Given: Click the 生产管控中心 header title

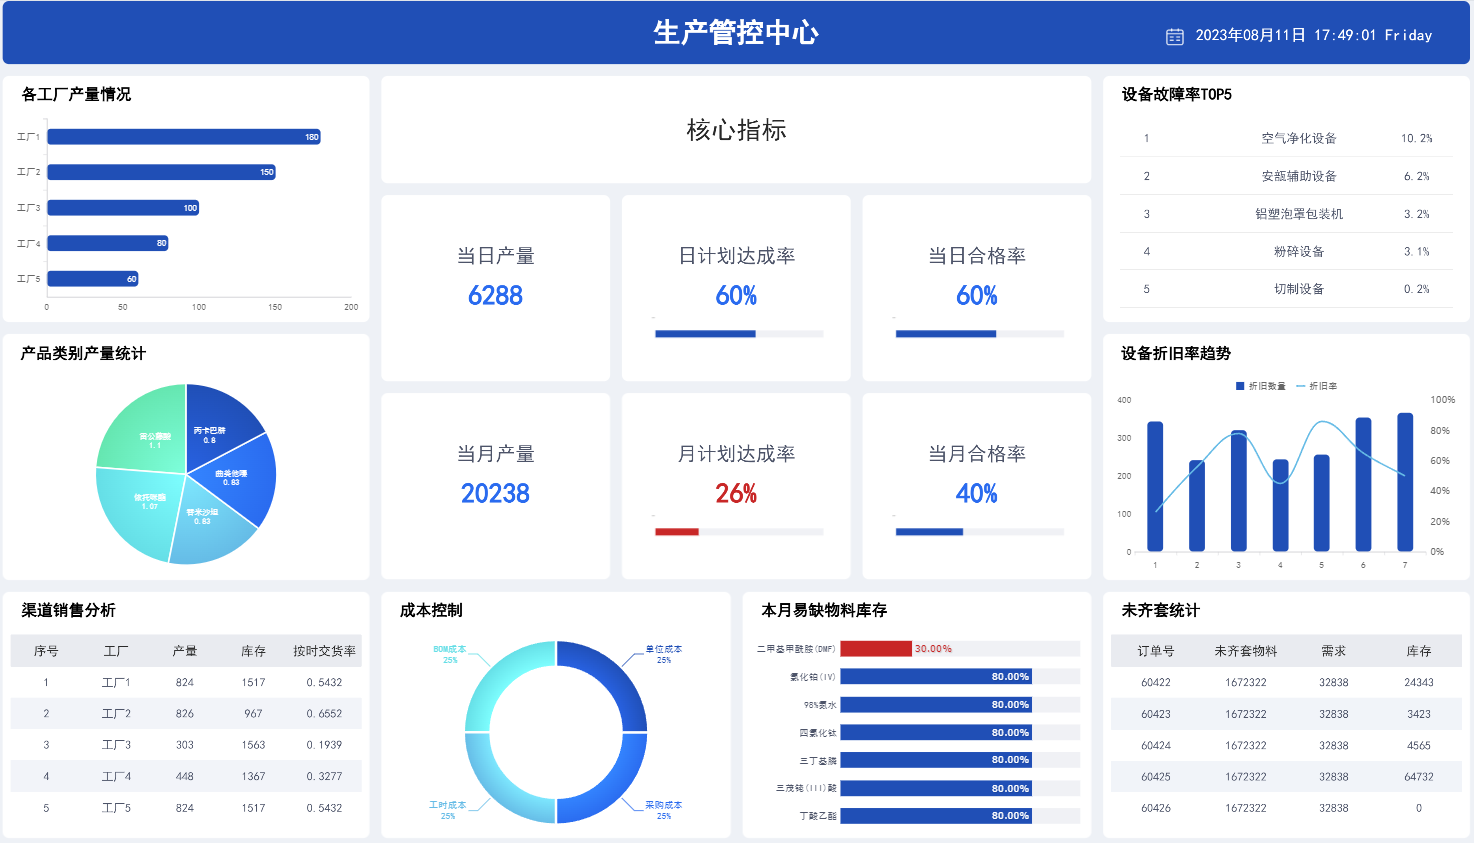Looking at the screenshot, I should click(x=736, y=33).
